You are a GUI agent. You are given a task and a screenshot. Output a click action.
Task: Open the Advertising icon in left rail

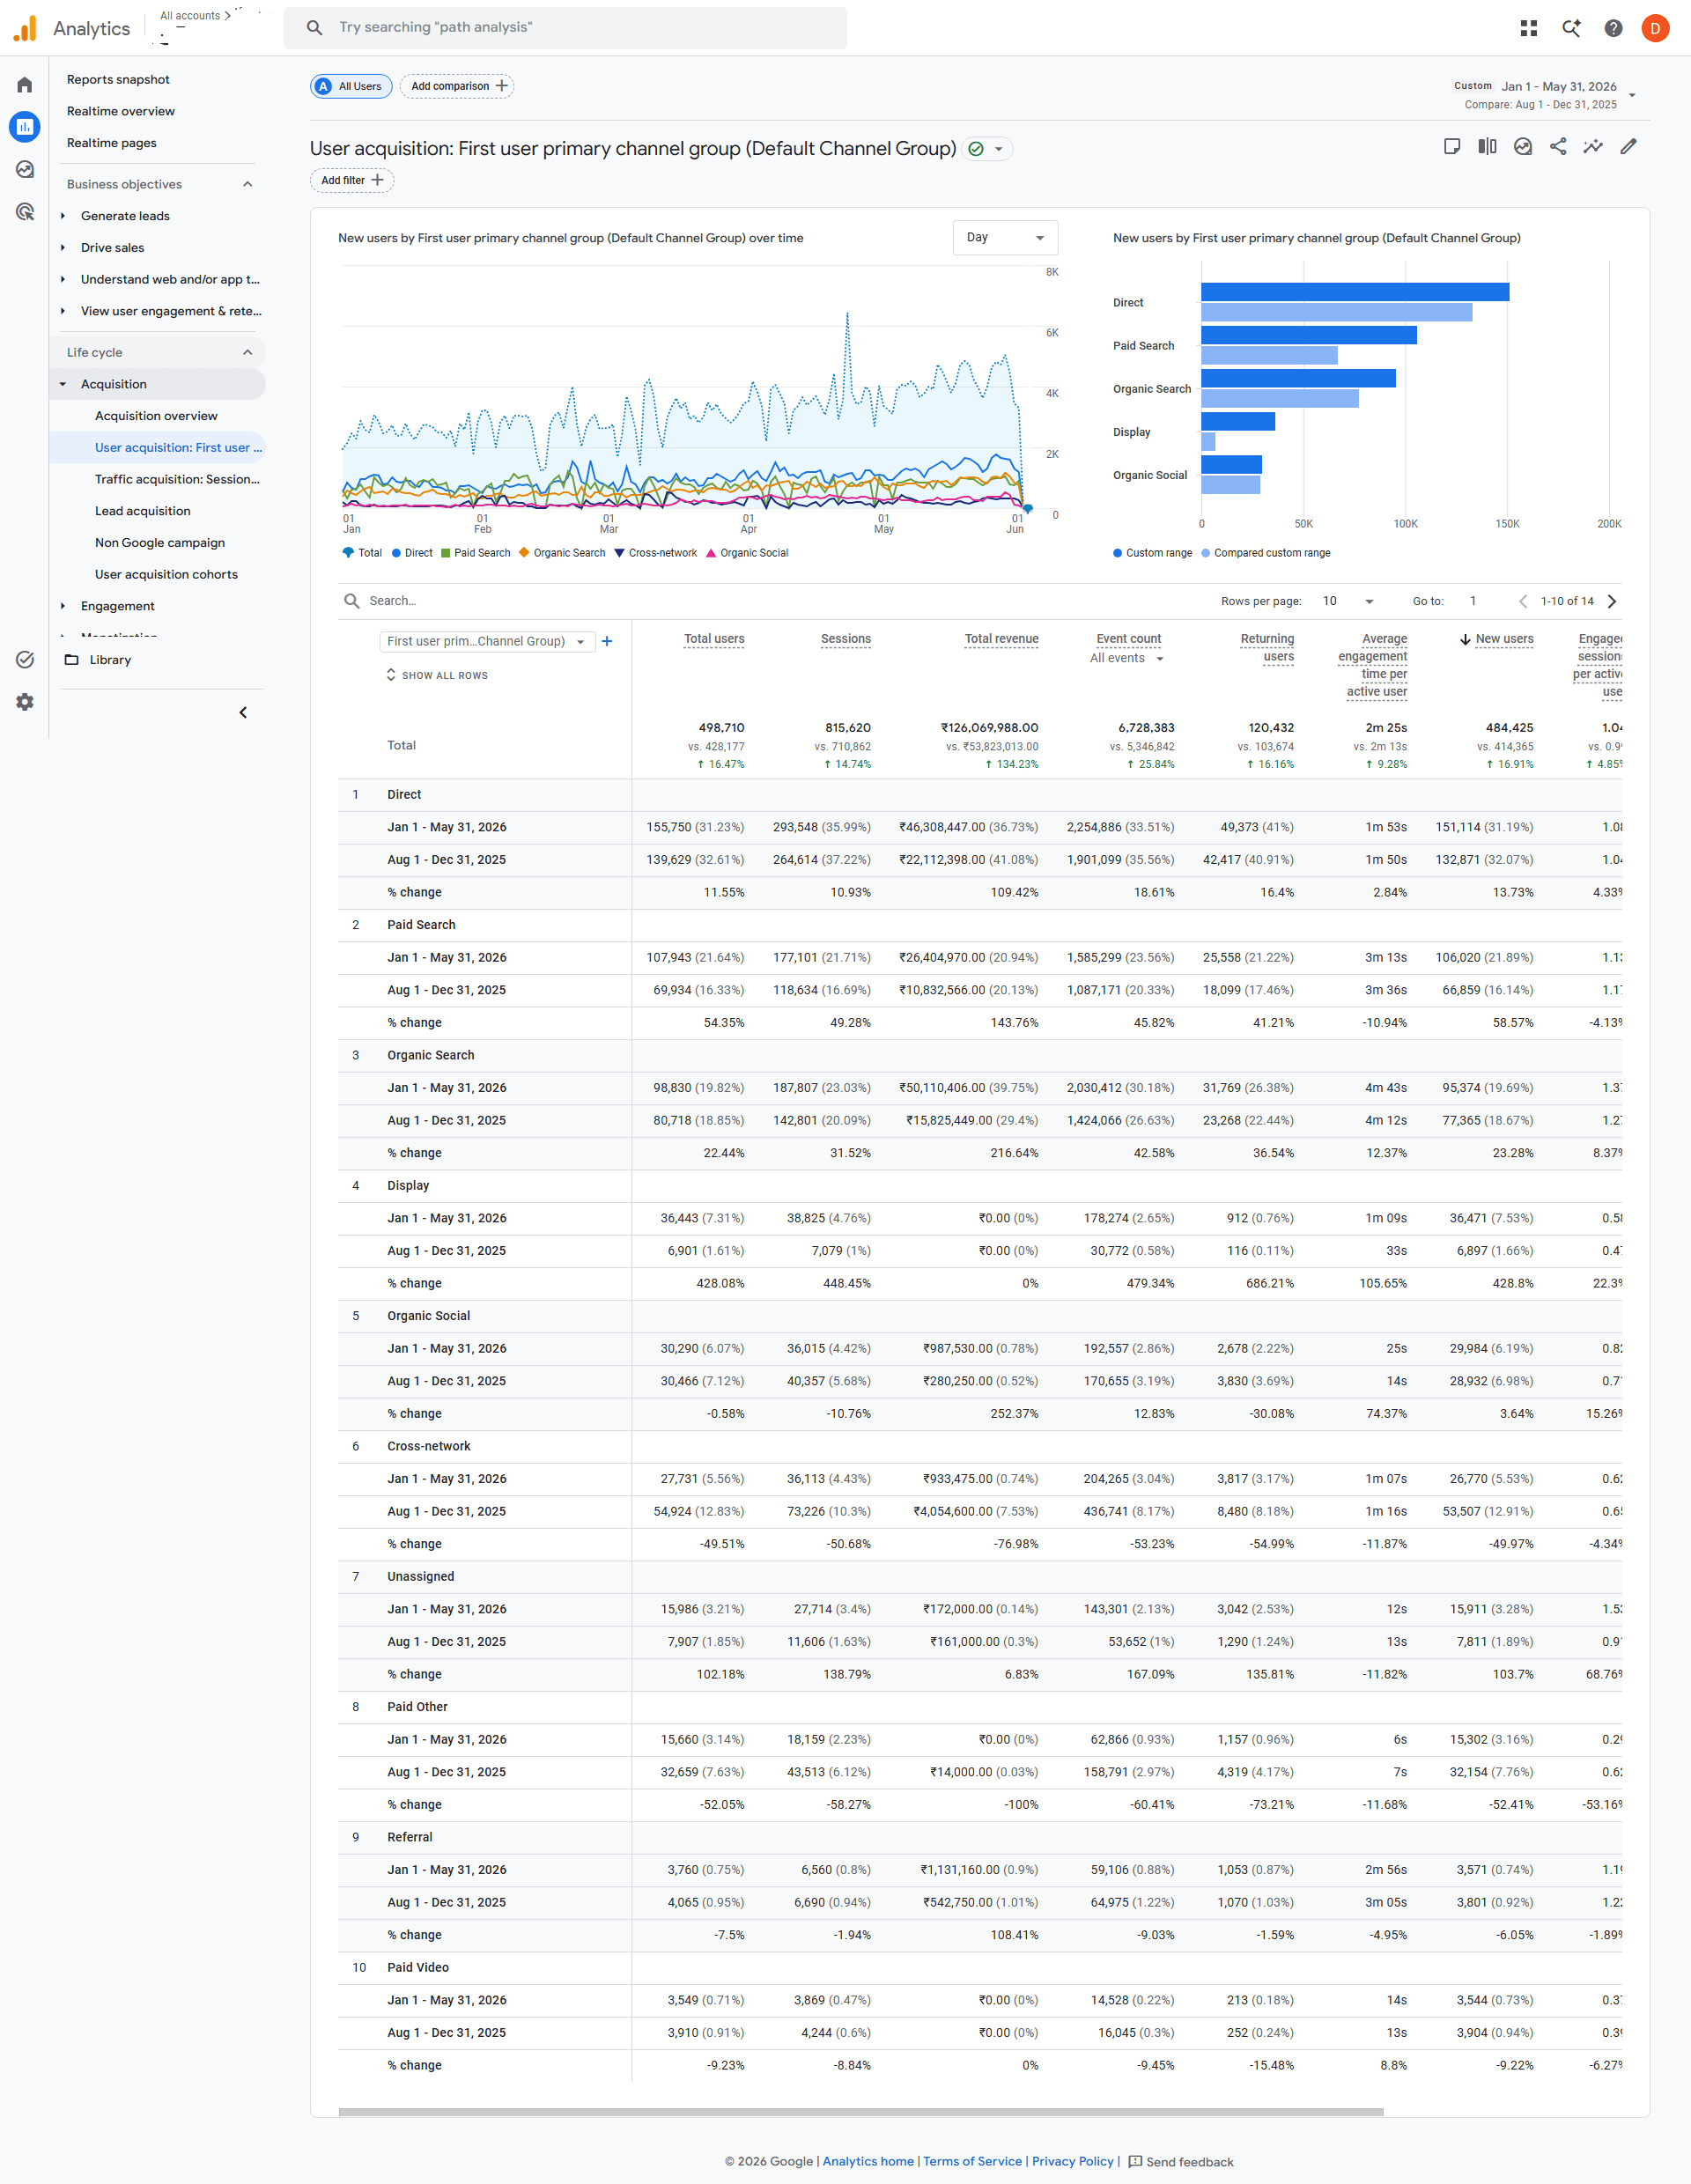(x=25, y=212)
